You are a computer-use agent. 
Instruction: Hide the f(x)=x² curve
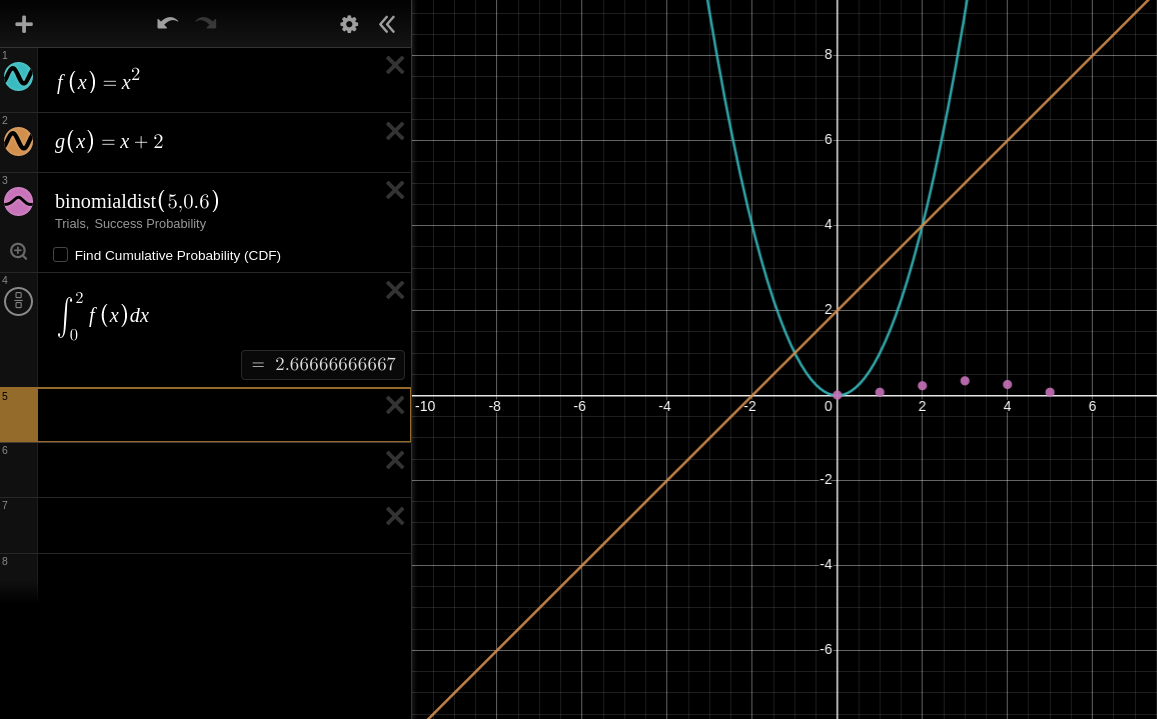(18, 77)
